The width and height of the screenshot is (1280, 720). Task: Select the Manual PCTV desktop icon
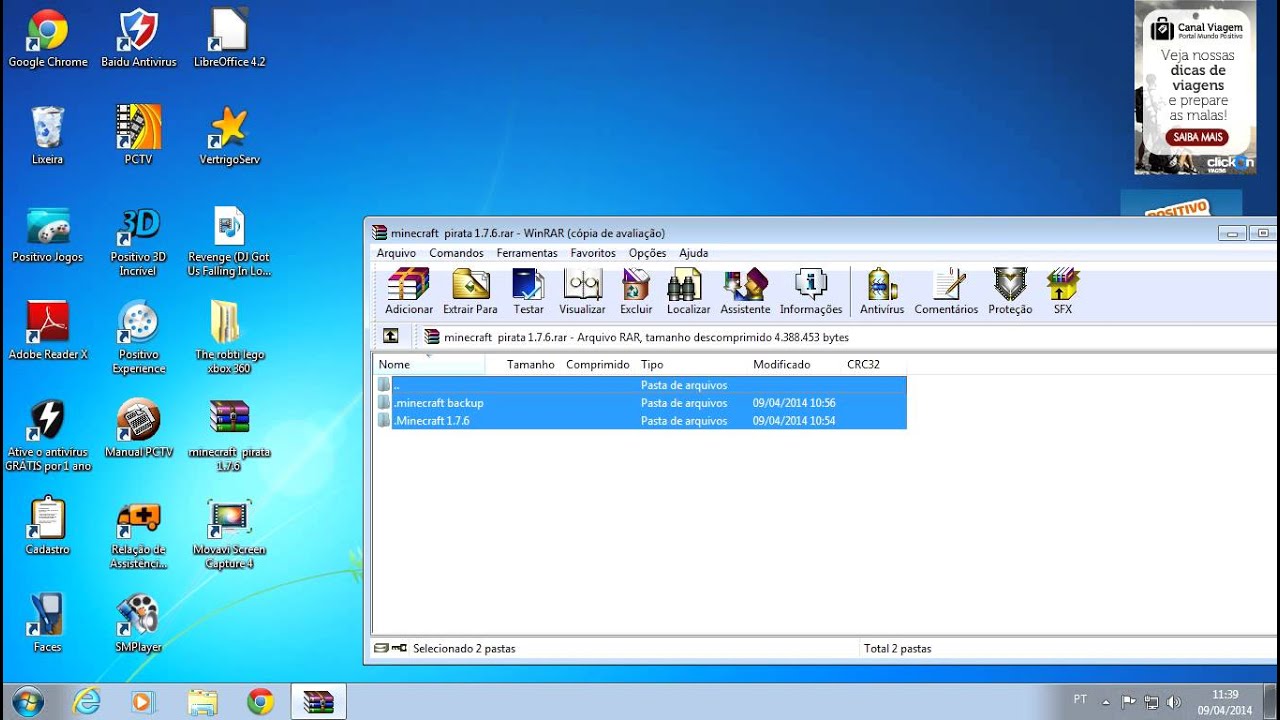pos(138,428)
